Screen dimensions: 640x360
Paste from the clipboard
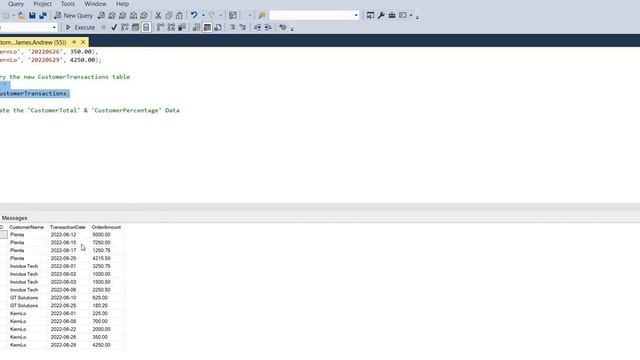(179, 16)
